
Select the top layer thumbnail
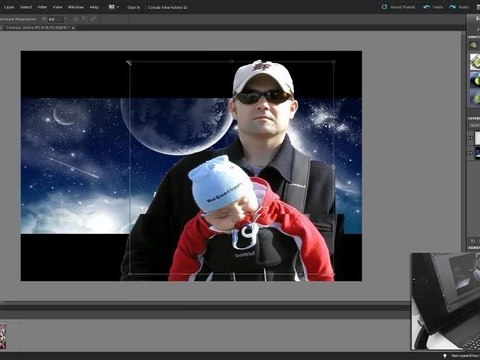(477, 137)
